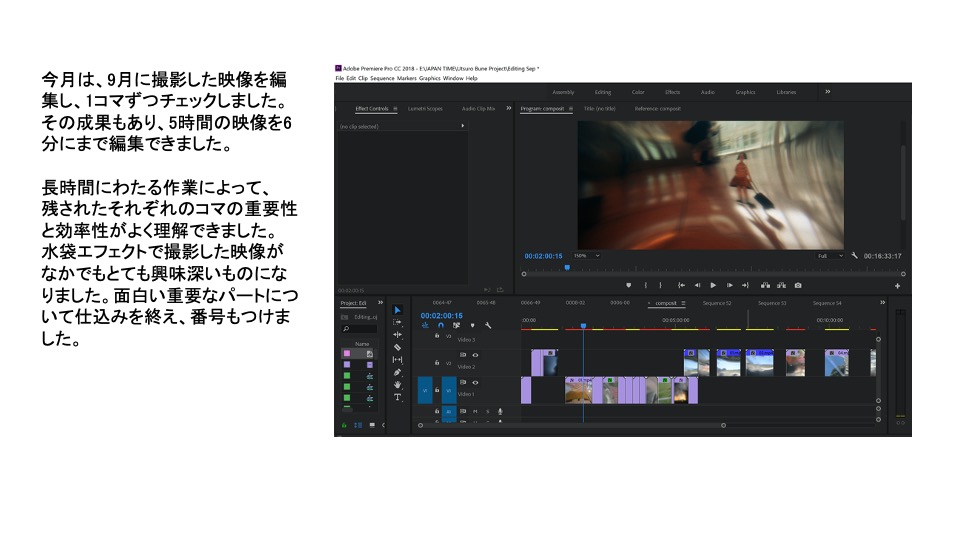
Task: Expand Project panel overflow chevrons
Action: (x=380, y=302)
